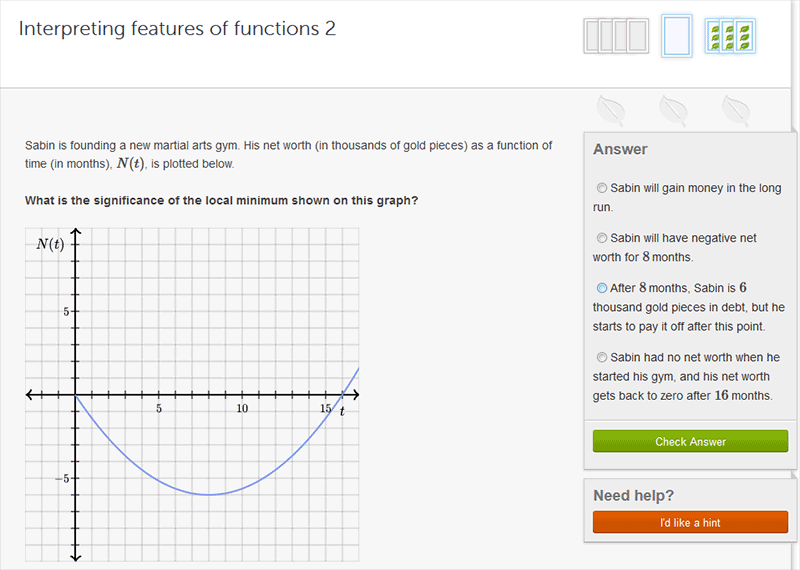Choose "negative net worth for 8 months" radio
This screenshot has height=570, width=800.
[601, 238]
